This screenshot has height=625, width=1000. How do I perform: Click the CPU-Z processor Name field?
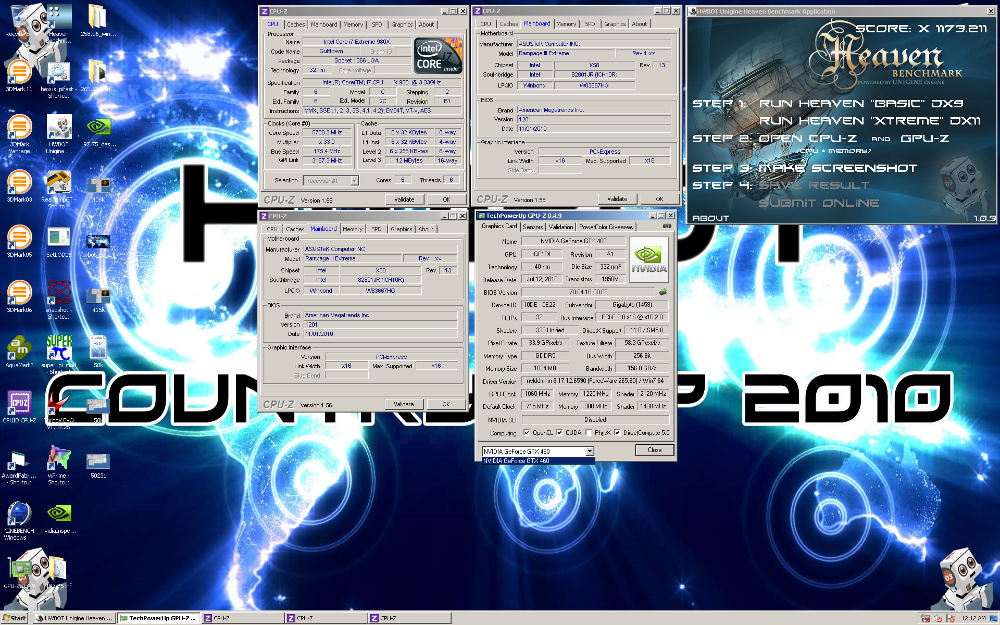coord(357,41)
